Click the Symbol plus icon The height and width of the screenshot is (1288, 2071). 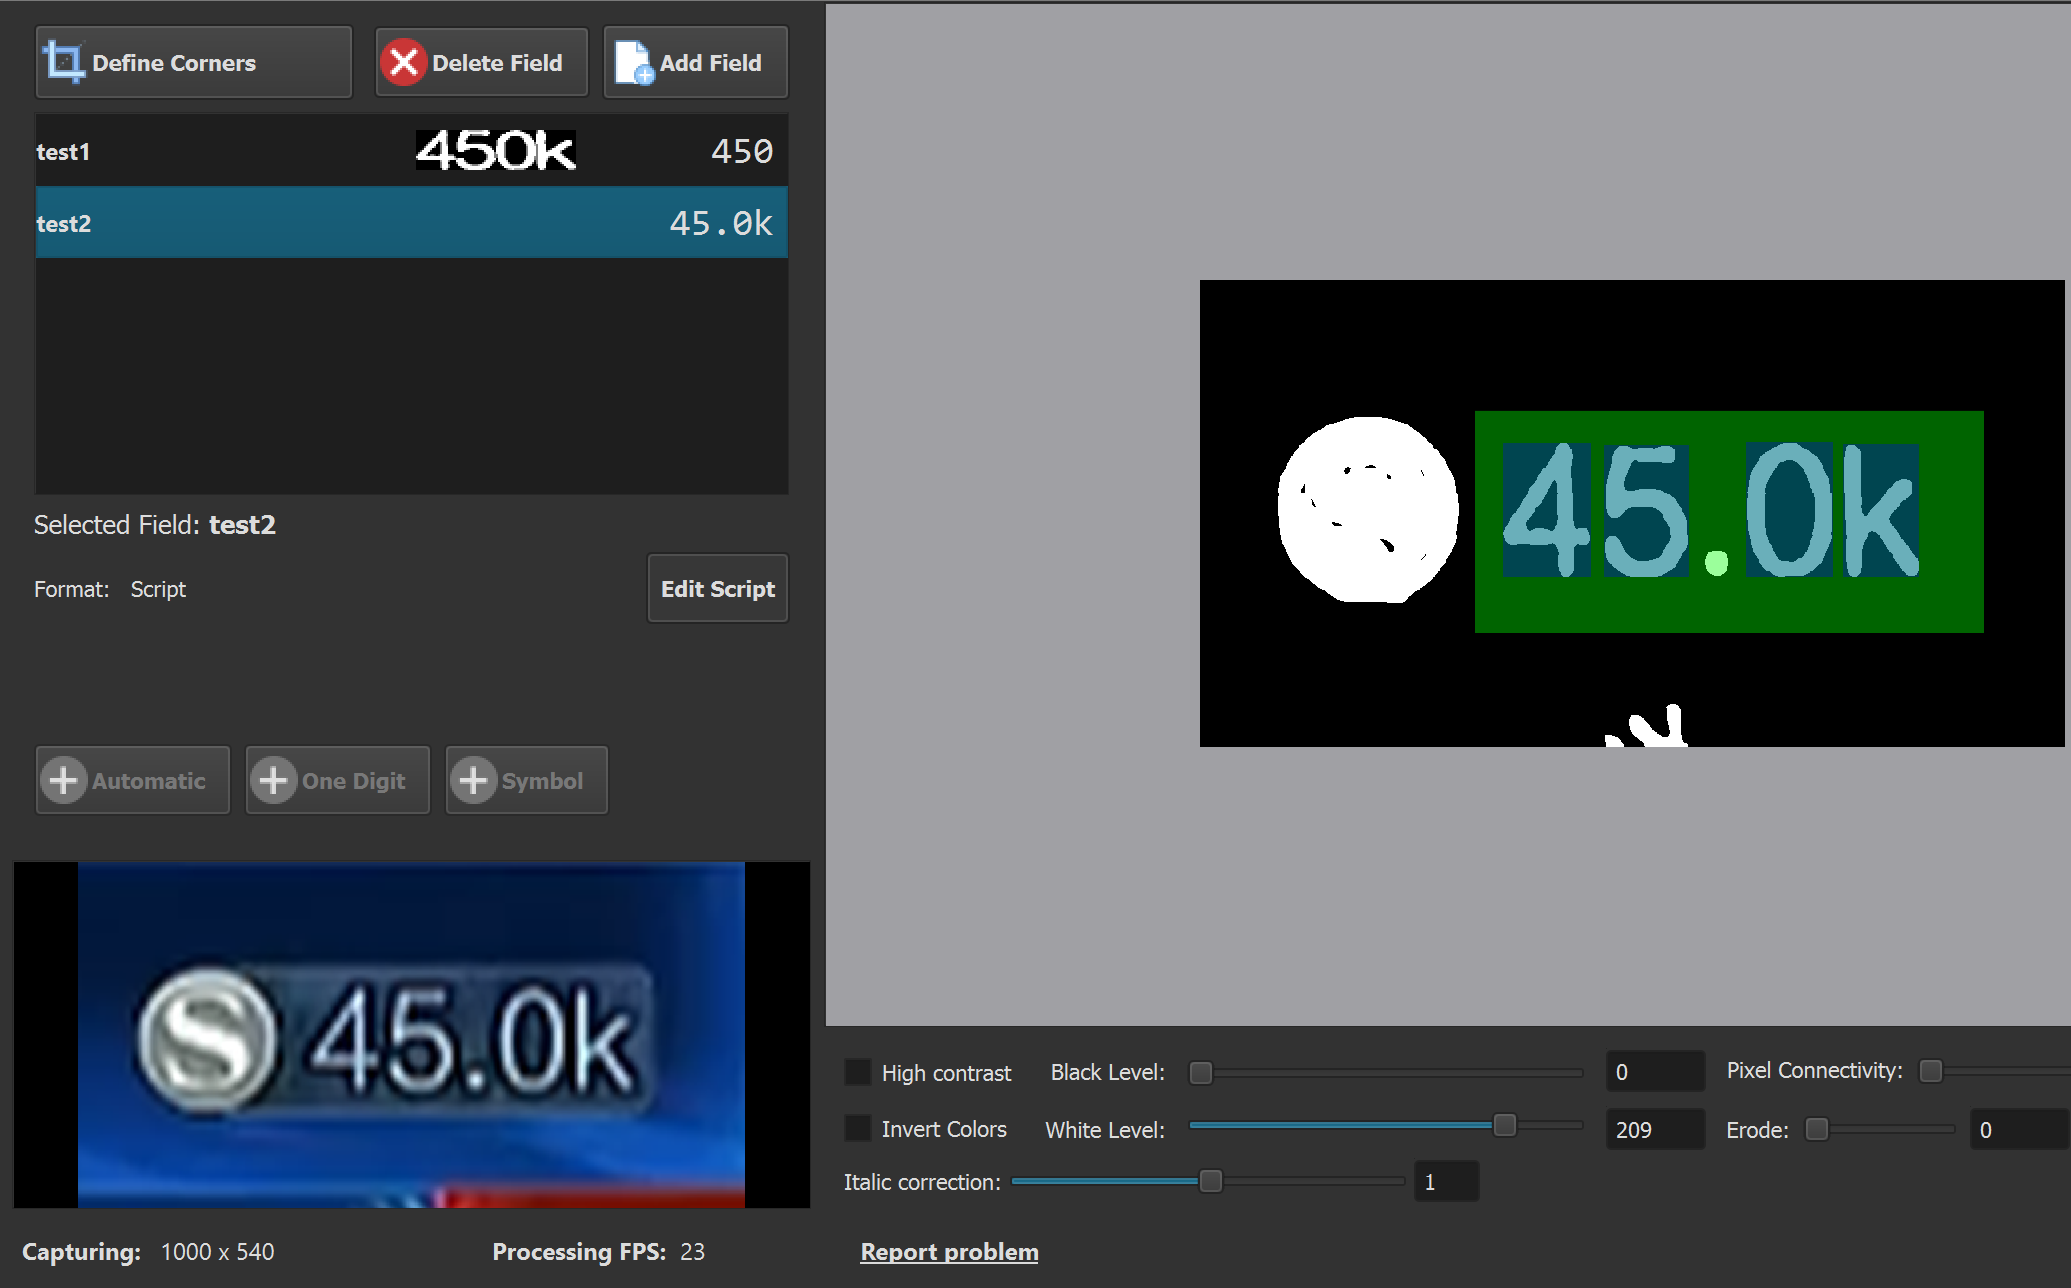pos(473,780)
